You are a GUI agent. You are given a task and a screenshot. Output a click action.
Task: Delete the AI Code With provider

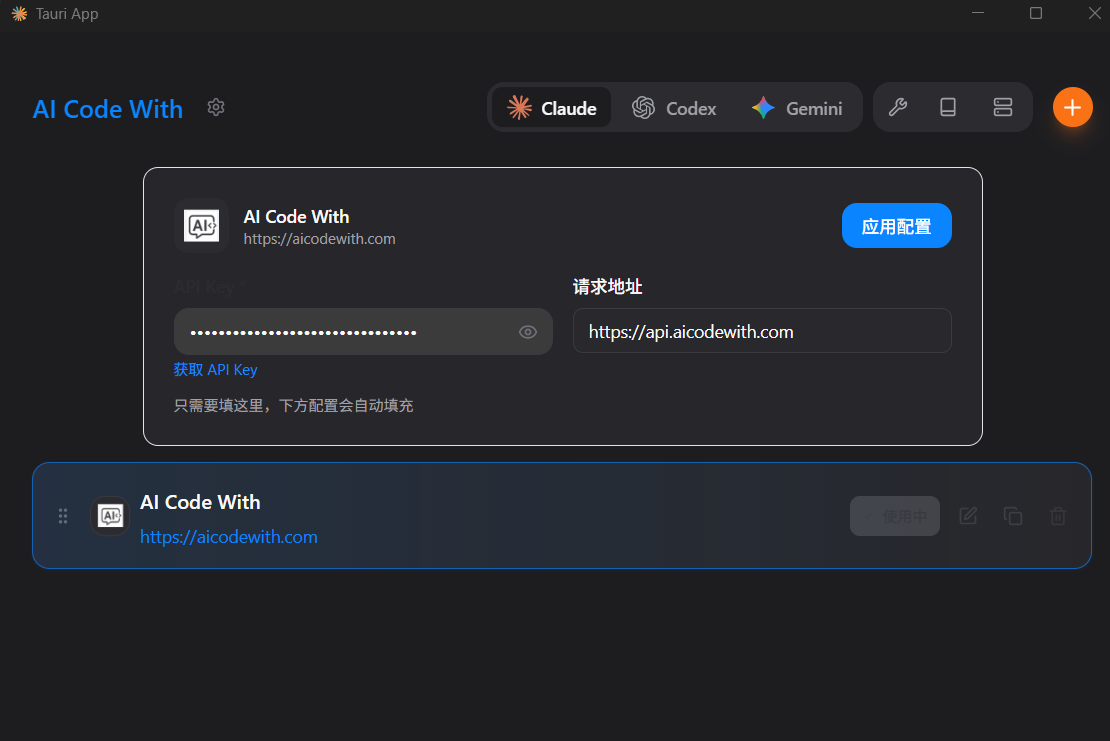(x=1058, y=516)
